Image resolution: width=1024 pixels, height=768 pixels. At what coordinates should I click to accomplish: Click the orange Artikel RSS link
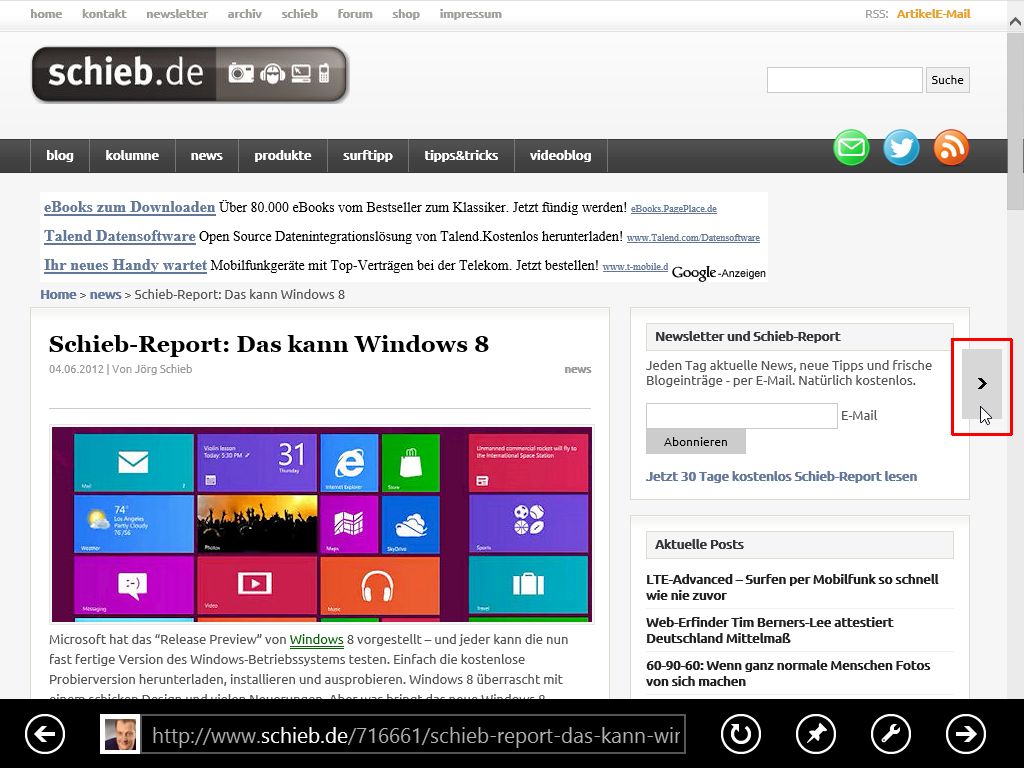click(915, 14)
